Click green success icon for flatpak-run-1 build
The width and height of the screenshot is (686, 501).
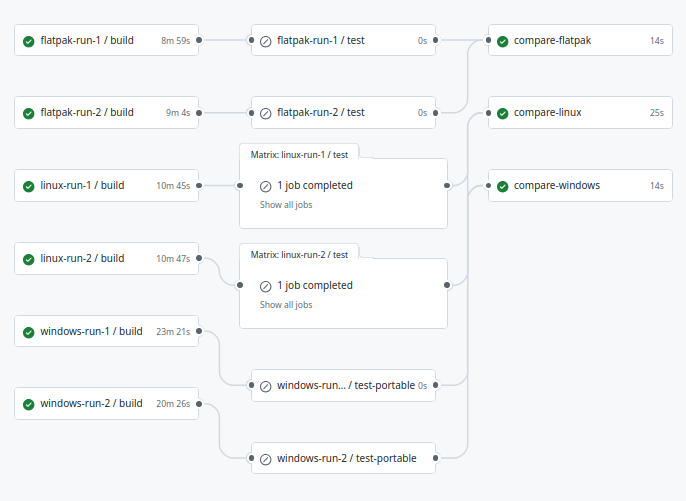28,41
